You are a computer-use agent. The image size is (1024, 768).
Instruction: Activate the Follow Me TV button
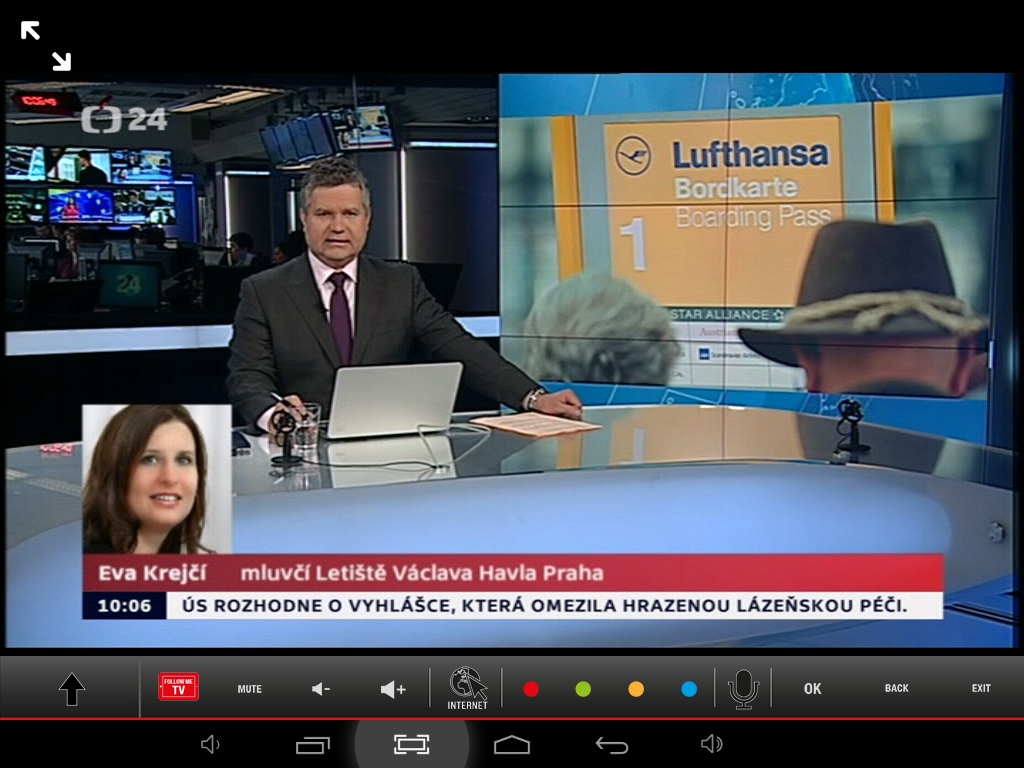pos(178,687)
